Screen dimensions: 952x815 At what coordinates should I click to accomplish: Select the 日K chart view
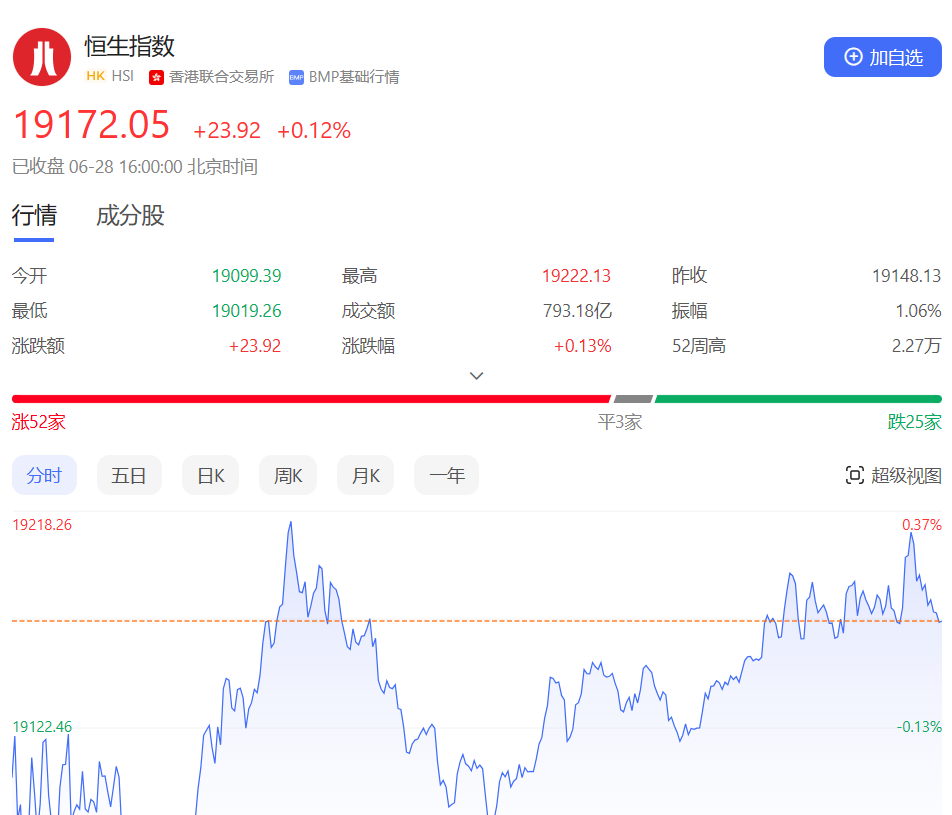tap(210, 475)
